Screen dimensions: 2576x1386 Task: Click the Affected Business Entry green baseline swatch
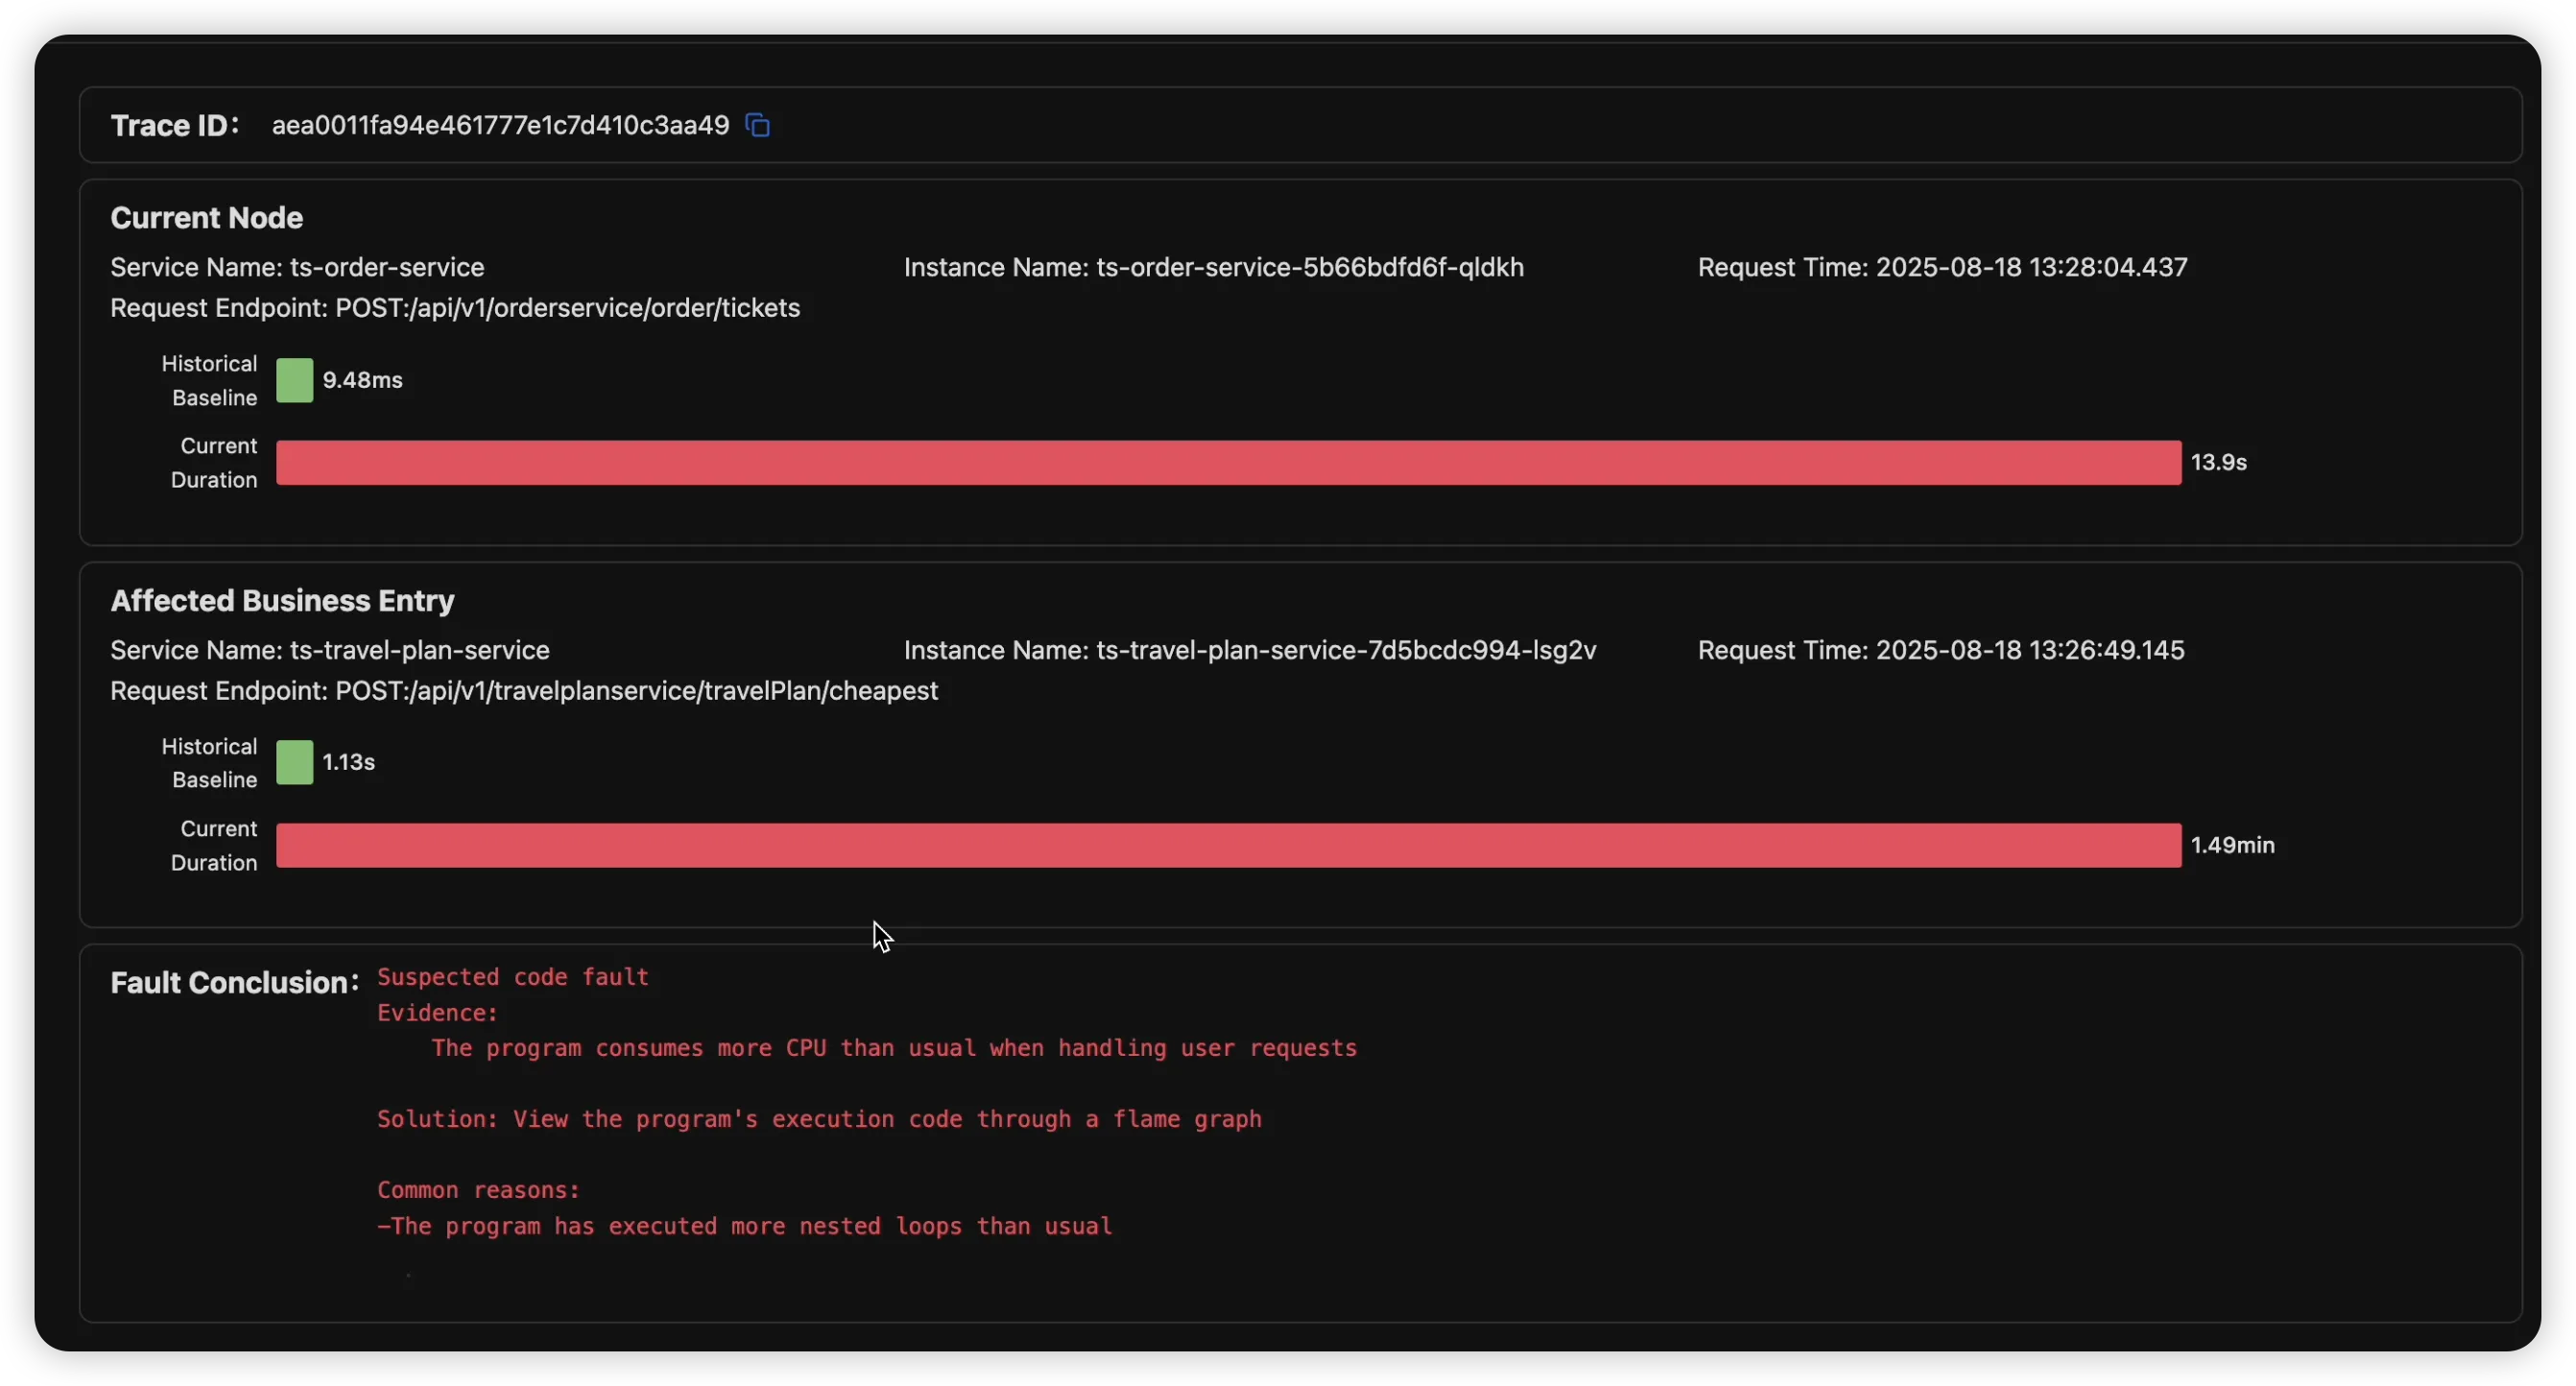point(294,763)
